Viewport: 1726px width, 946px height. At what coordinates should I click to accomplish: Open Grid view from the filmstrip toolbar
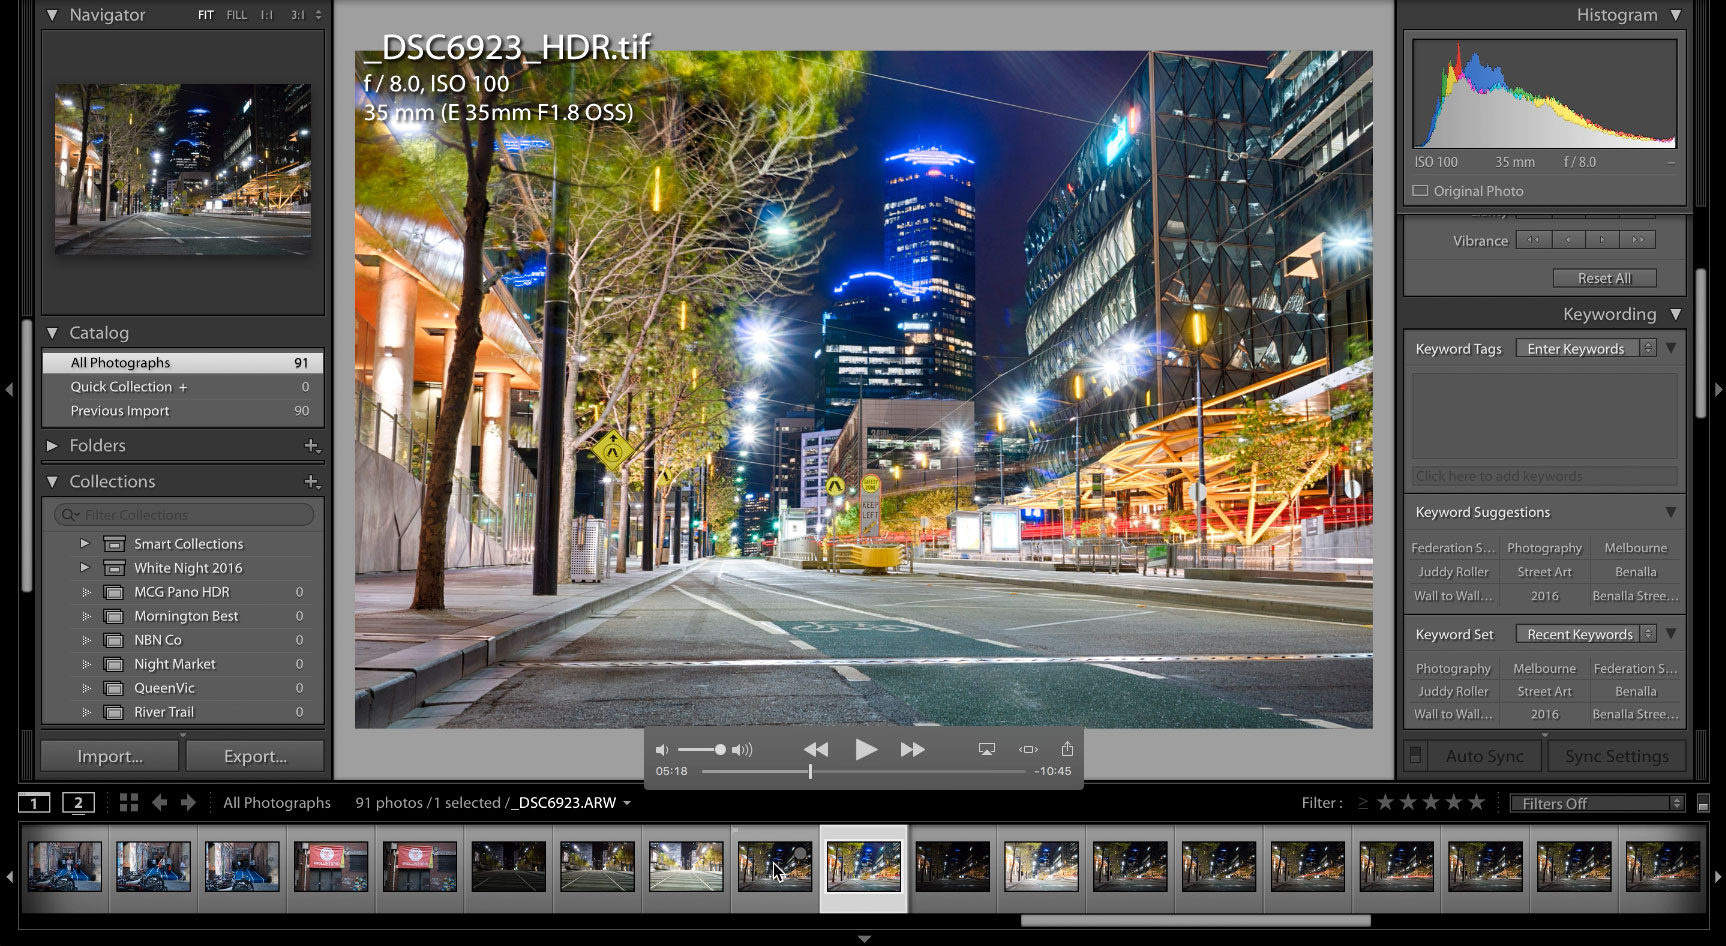tap(128, 802)
